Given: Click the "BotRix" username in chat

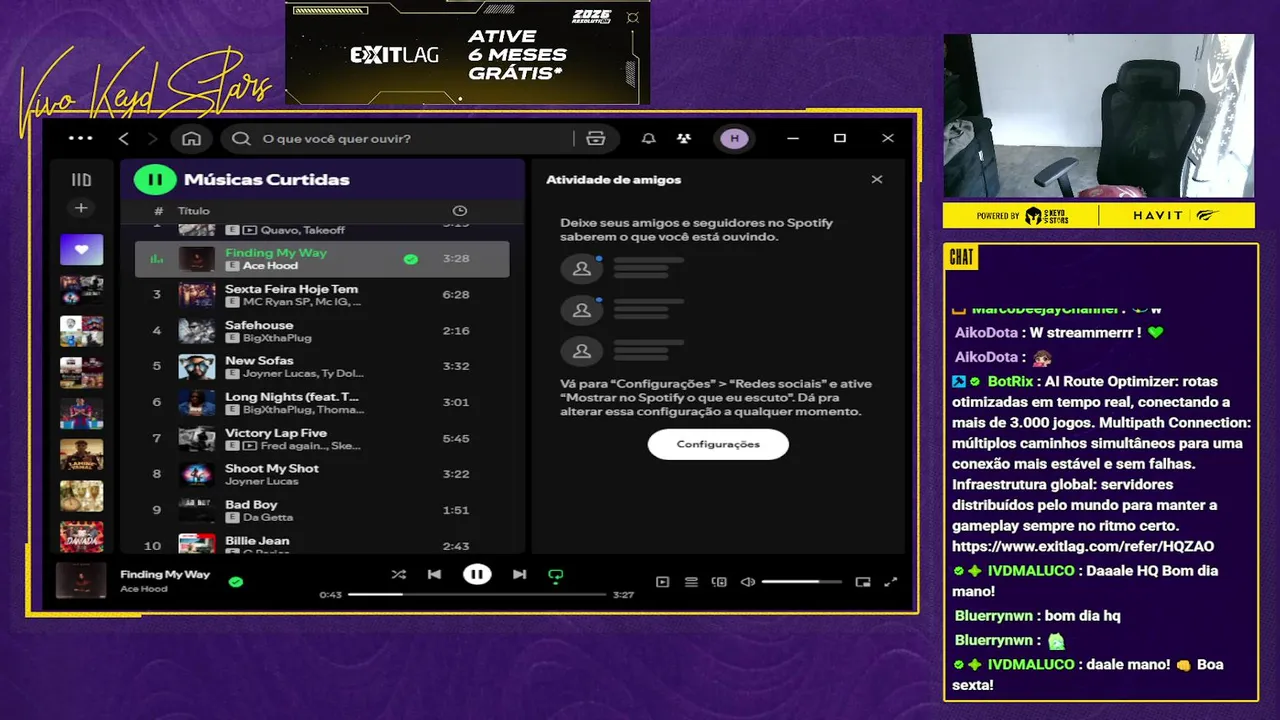Looking at the screenshot, I should pos(1009,381).
